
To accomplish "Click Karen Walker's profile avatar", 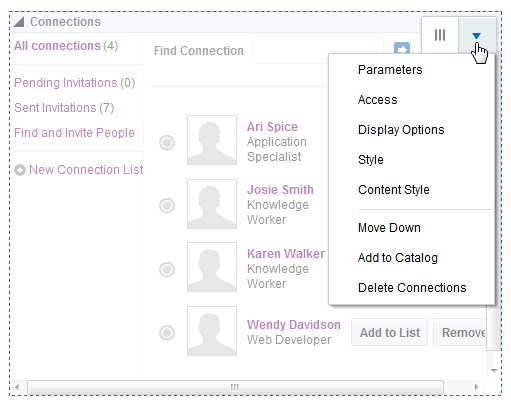I will (212, 267).
